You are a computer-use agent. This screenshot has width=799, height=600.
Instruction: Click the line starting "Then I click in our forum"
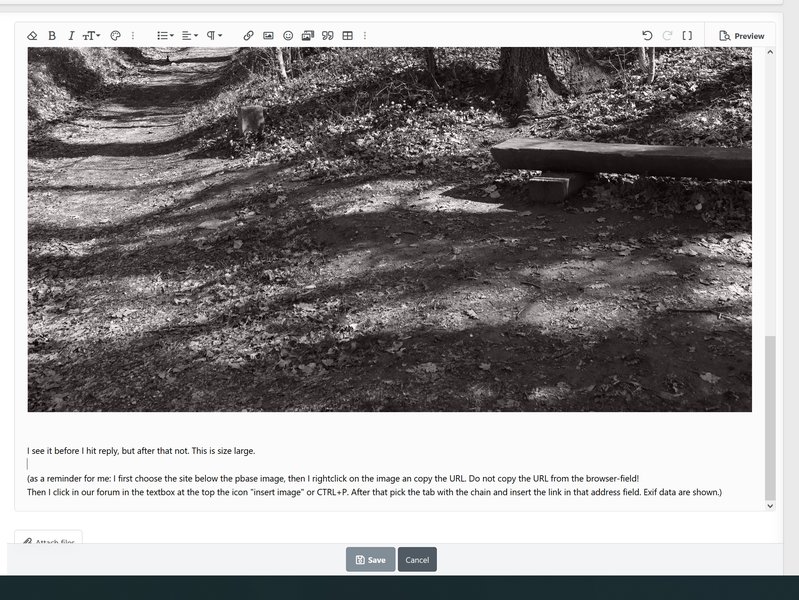(375, 492)
